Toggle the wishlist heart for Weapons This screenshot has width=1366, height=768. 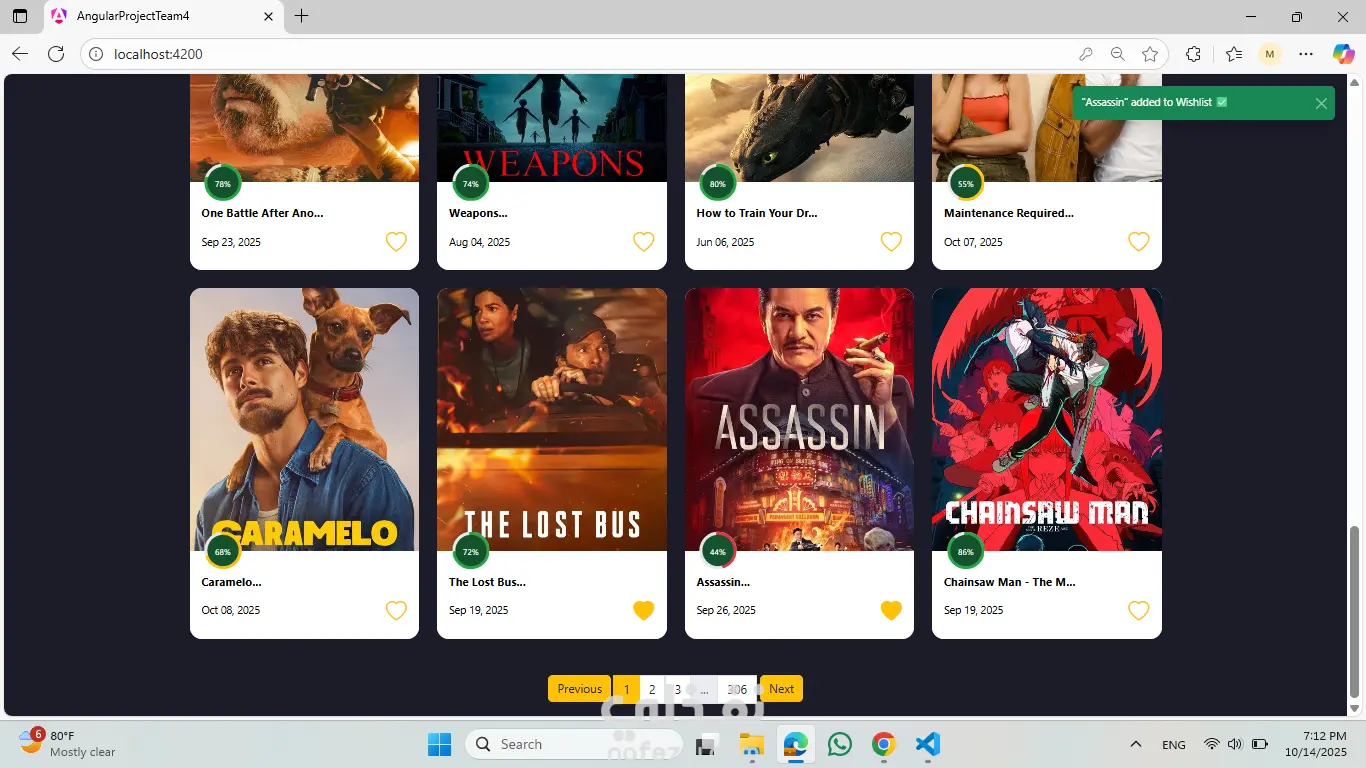click(644, 242)
